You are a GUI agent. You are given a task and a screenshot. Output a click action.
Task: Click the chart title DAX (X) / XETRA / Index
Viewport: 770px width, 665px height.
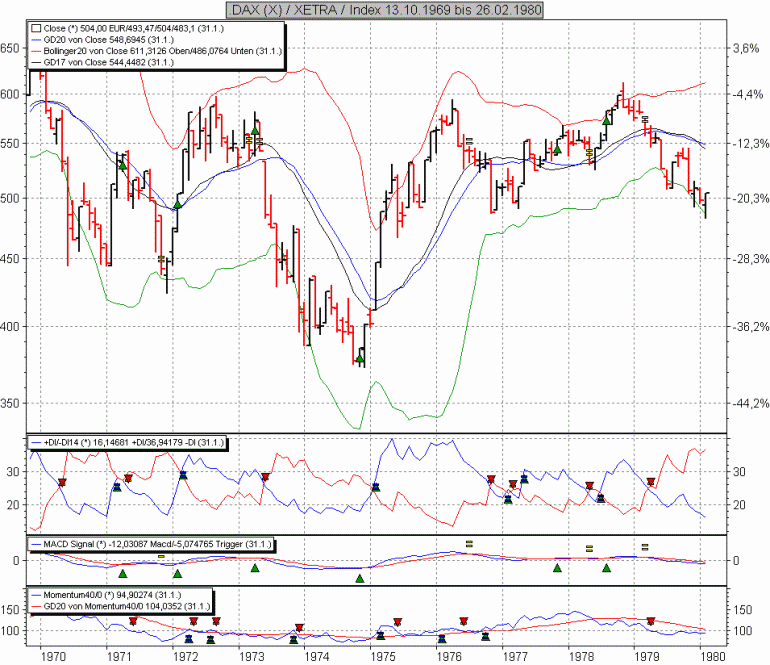[385, 10]
